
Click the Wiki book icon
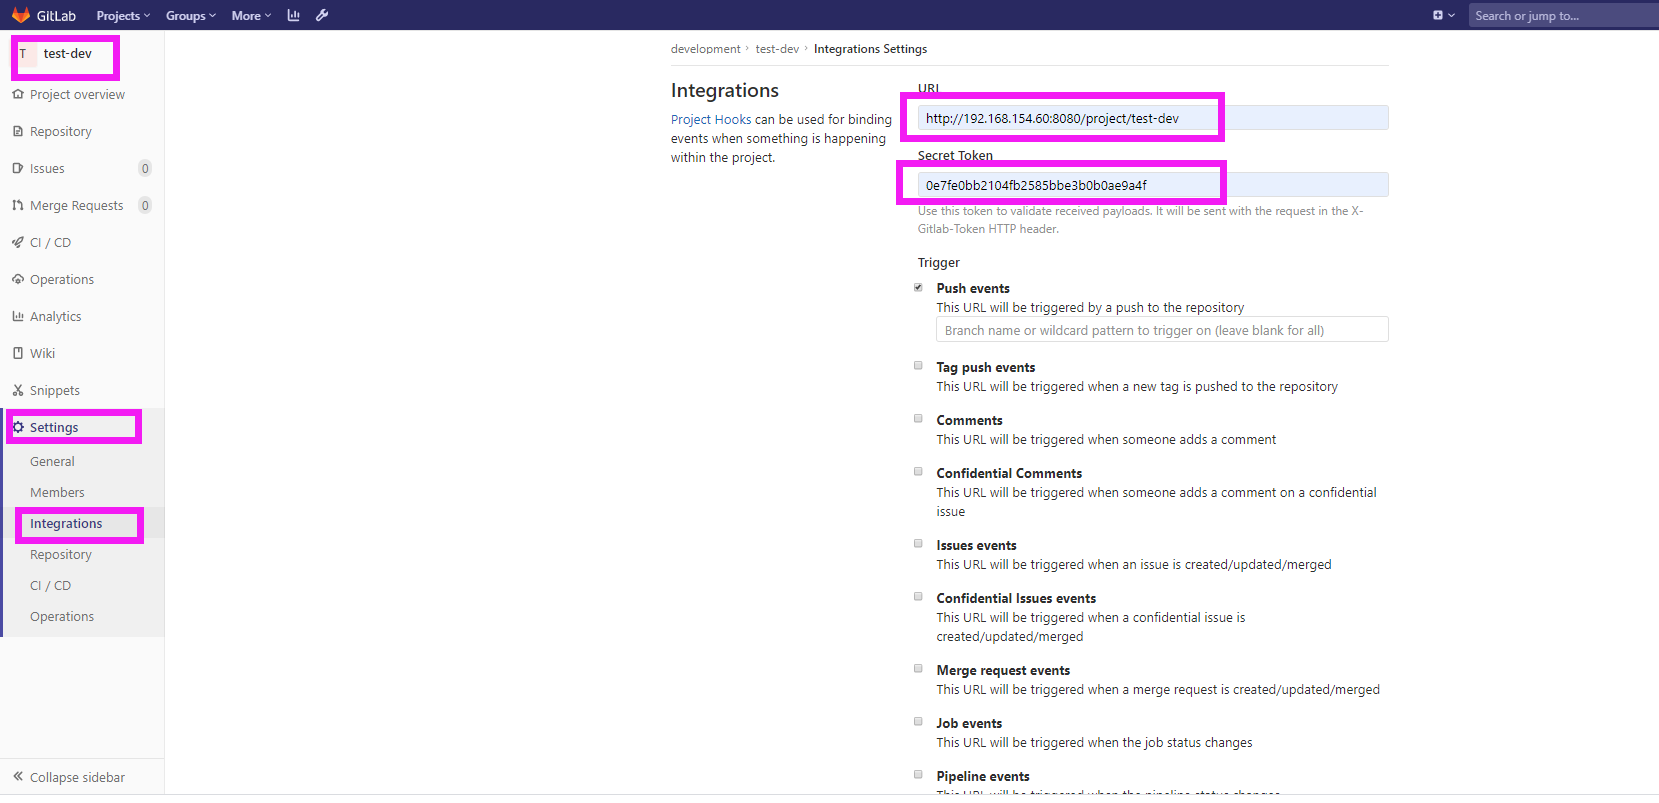tap(18, 353)
